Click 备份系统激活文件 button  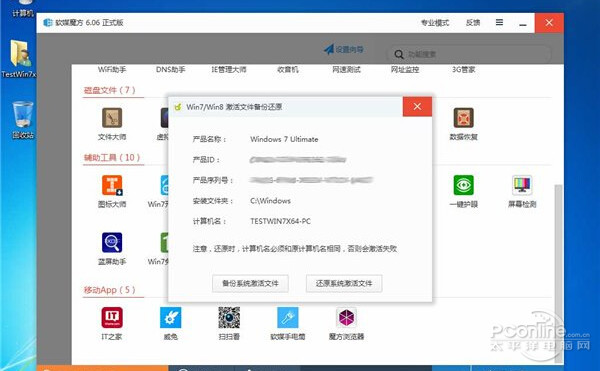point(250,283)
